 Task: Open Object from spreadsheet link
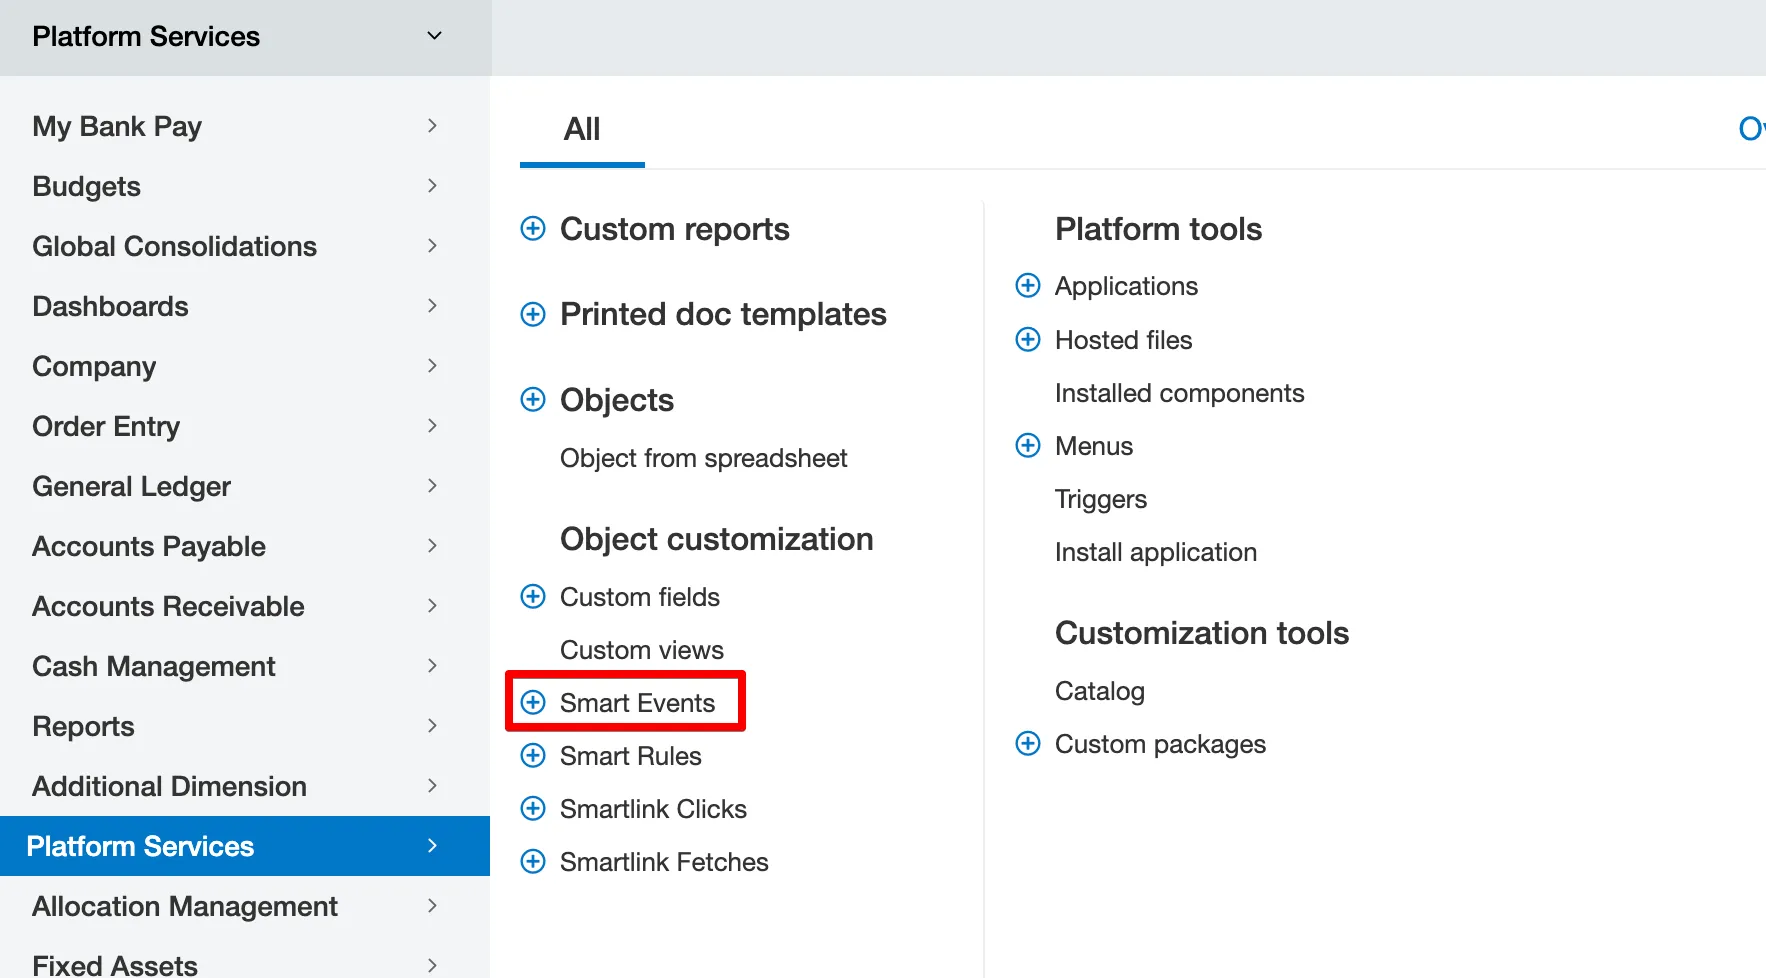pyautogui.click(x=703, y=458)
